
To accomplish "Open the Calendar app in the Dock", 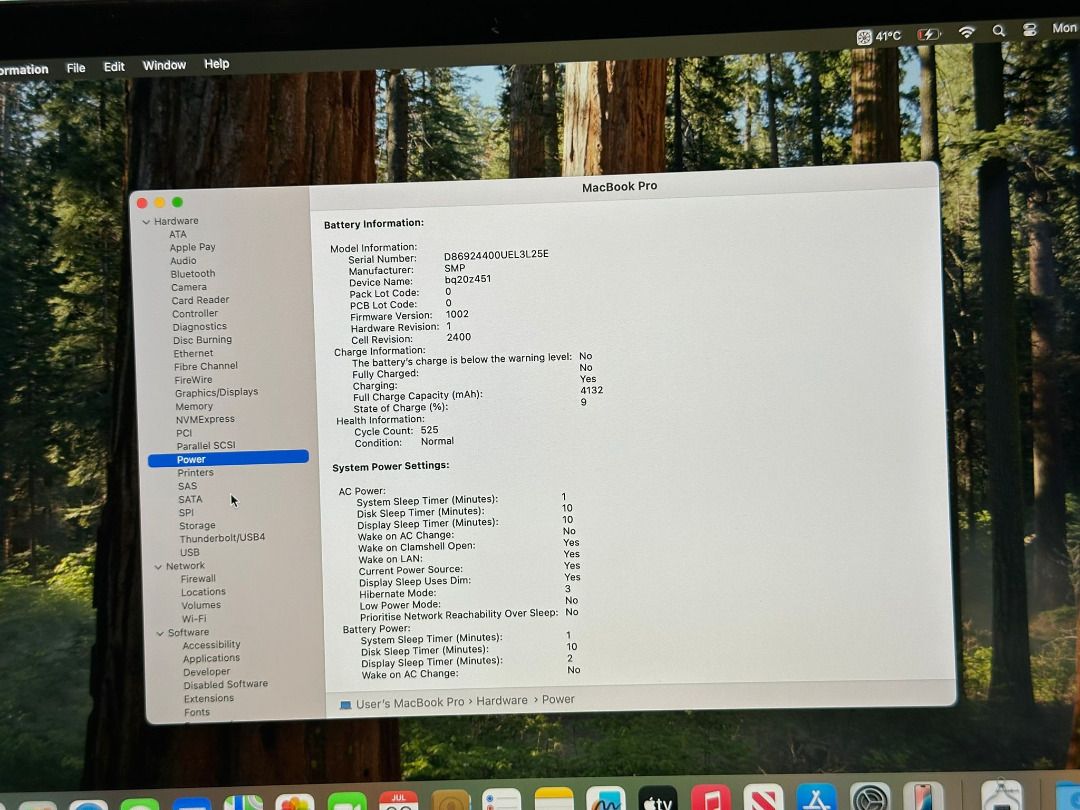I will click(398, 801).
